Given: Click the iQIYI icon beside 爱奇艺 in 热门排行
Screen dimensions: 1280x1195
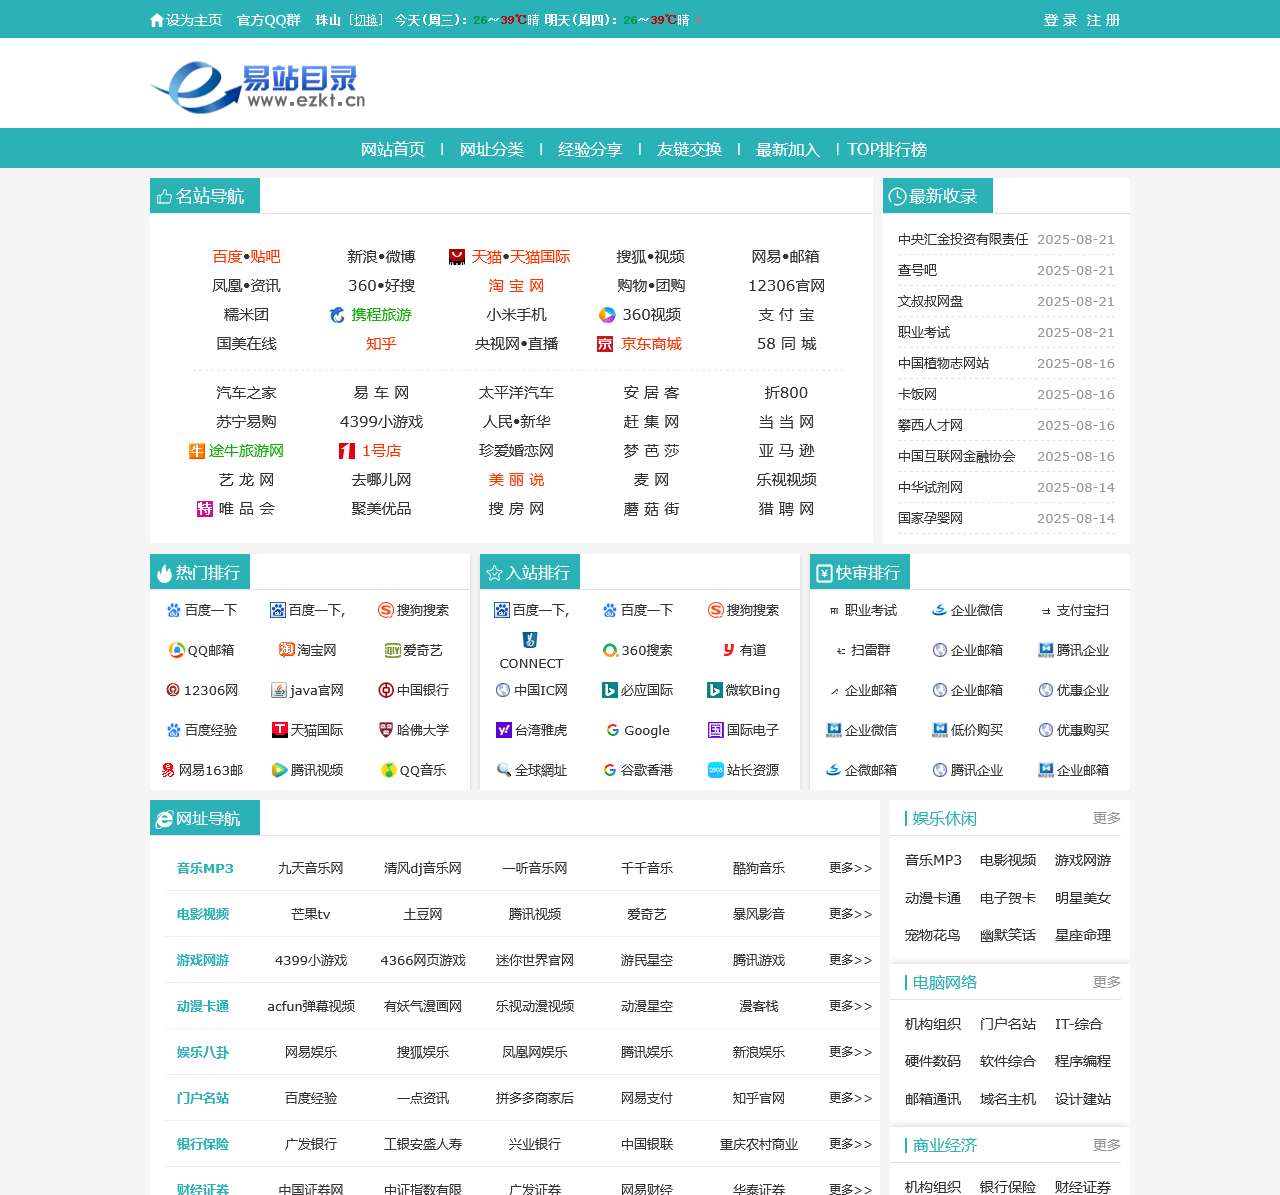Looking at the screenshot, I should 392,650.
